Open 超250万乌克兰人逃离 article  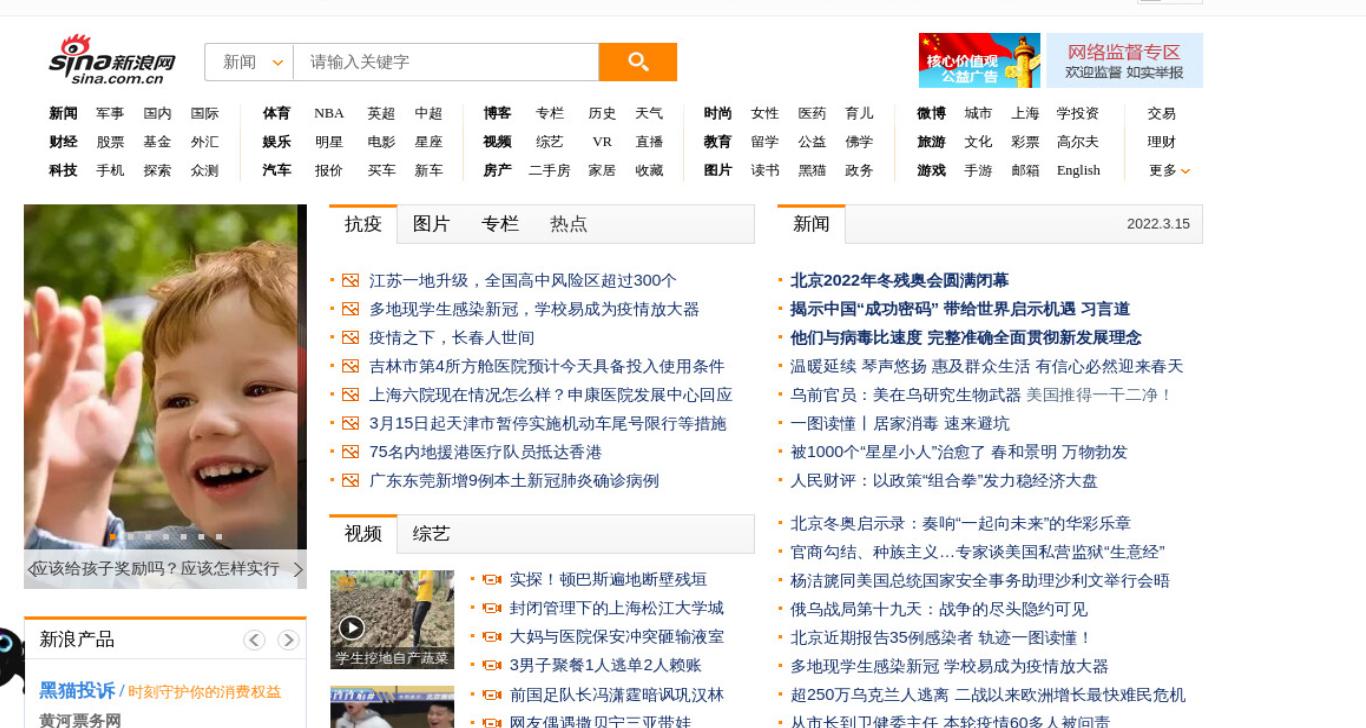(x=988, y=695)
